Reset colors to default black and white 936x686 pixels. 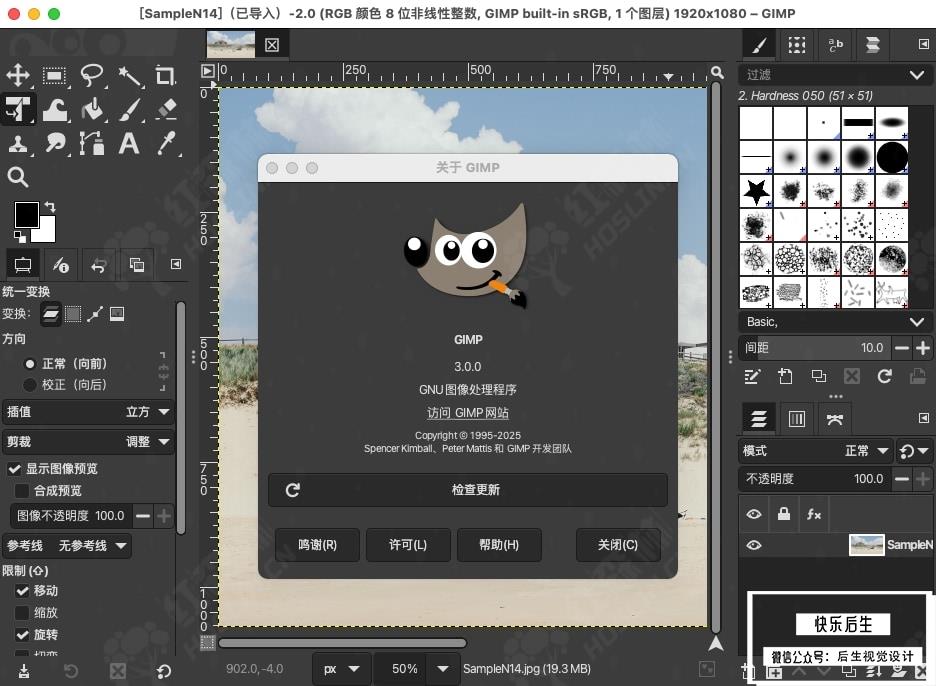click(20, 236)
